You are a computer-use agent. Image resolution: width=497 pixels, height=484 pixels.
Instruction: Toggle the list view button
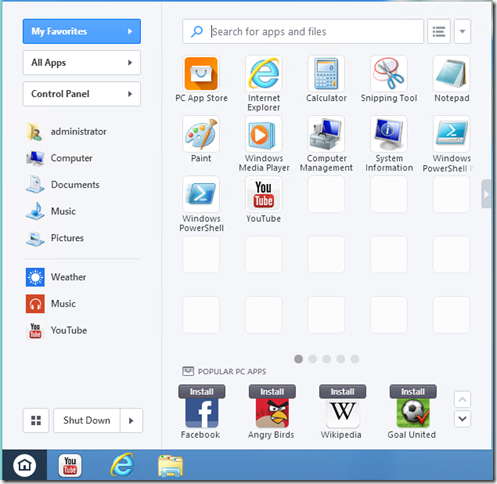tap(439, 31)
